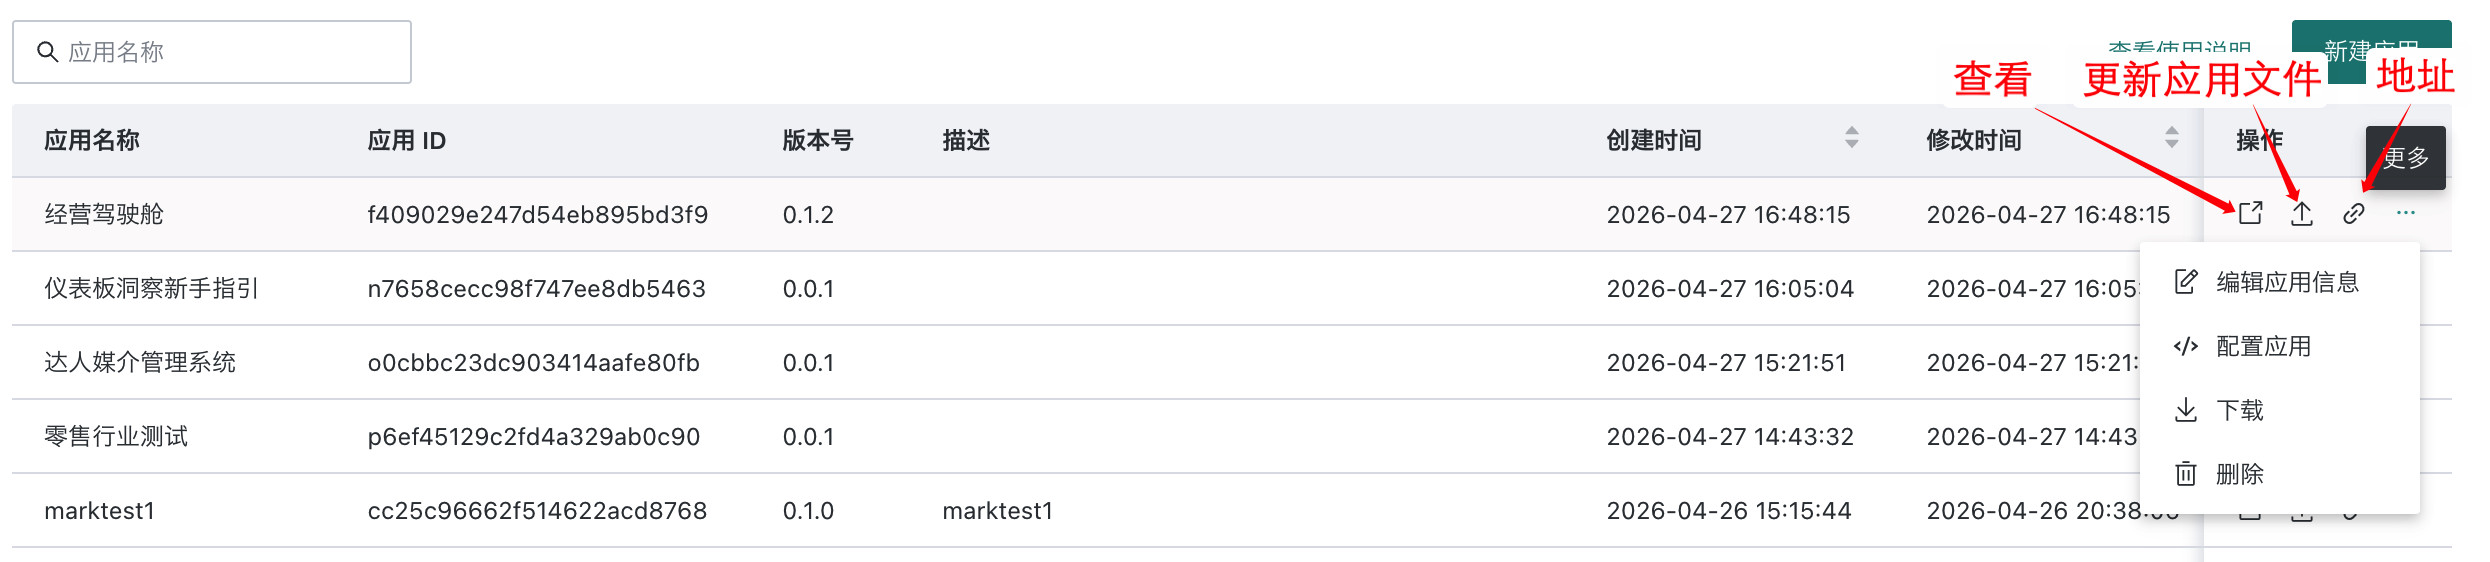Click the trash bin icon in the menu
Image resolution: width=2490 pixels, height=562 pixels.
(x=2186, y=474)
